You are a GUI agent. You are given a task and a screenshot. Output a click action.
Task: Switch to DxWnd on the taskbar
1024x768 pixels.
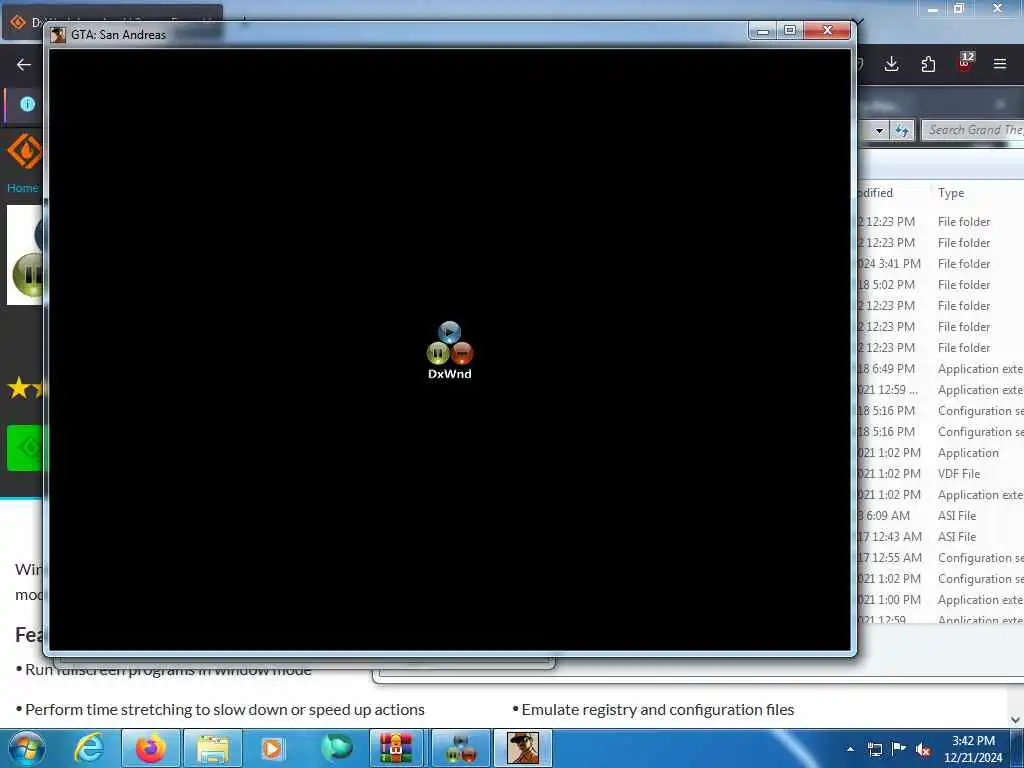tap(461, 748)
